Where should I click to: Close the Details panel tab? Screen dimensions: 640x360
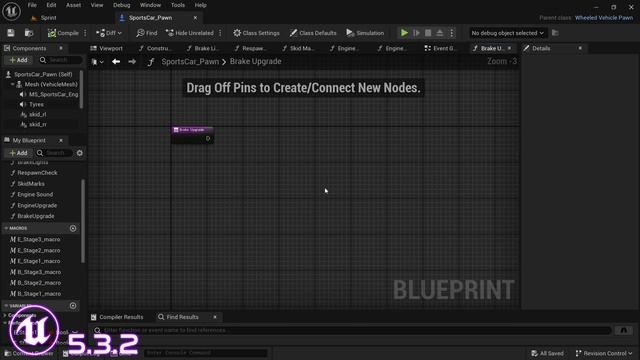point(580,48)
